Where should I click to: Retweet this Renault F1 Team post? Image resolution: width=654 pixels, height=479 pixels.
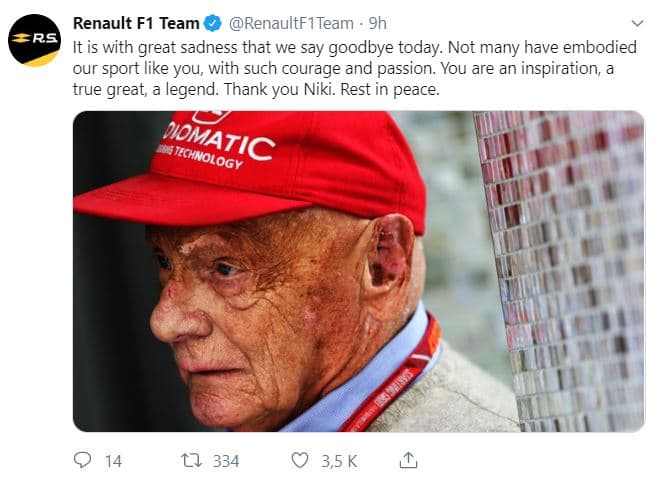coord(190,460)
